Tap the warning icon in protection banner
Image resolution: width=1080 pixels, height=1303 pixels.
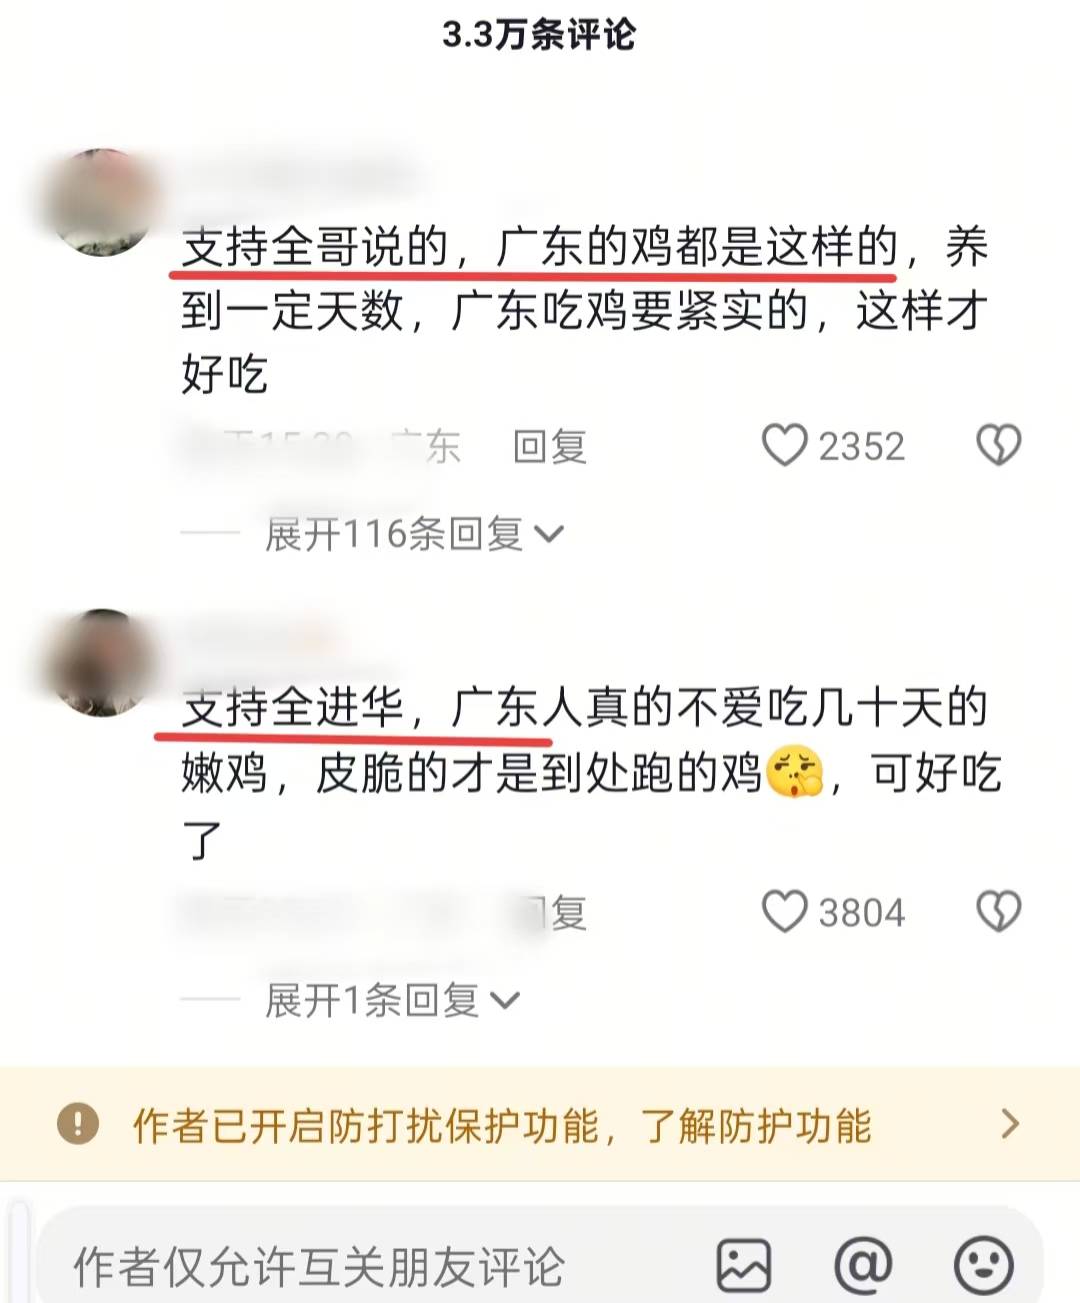click(x=78, y=1124)
